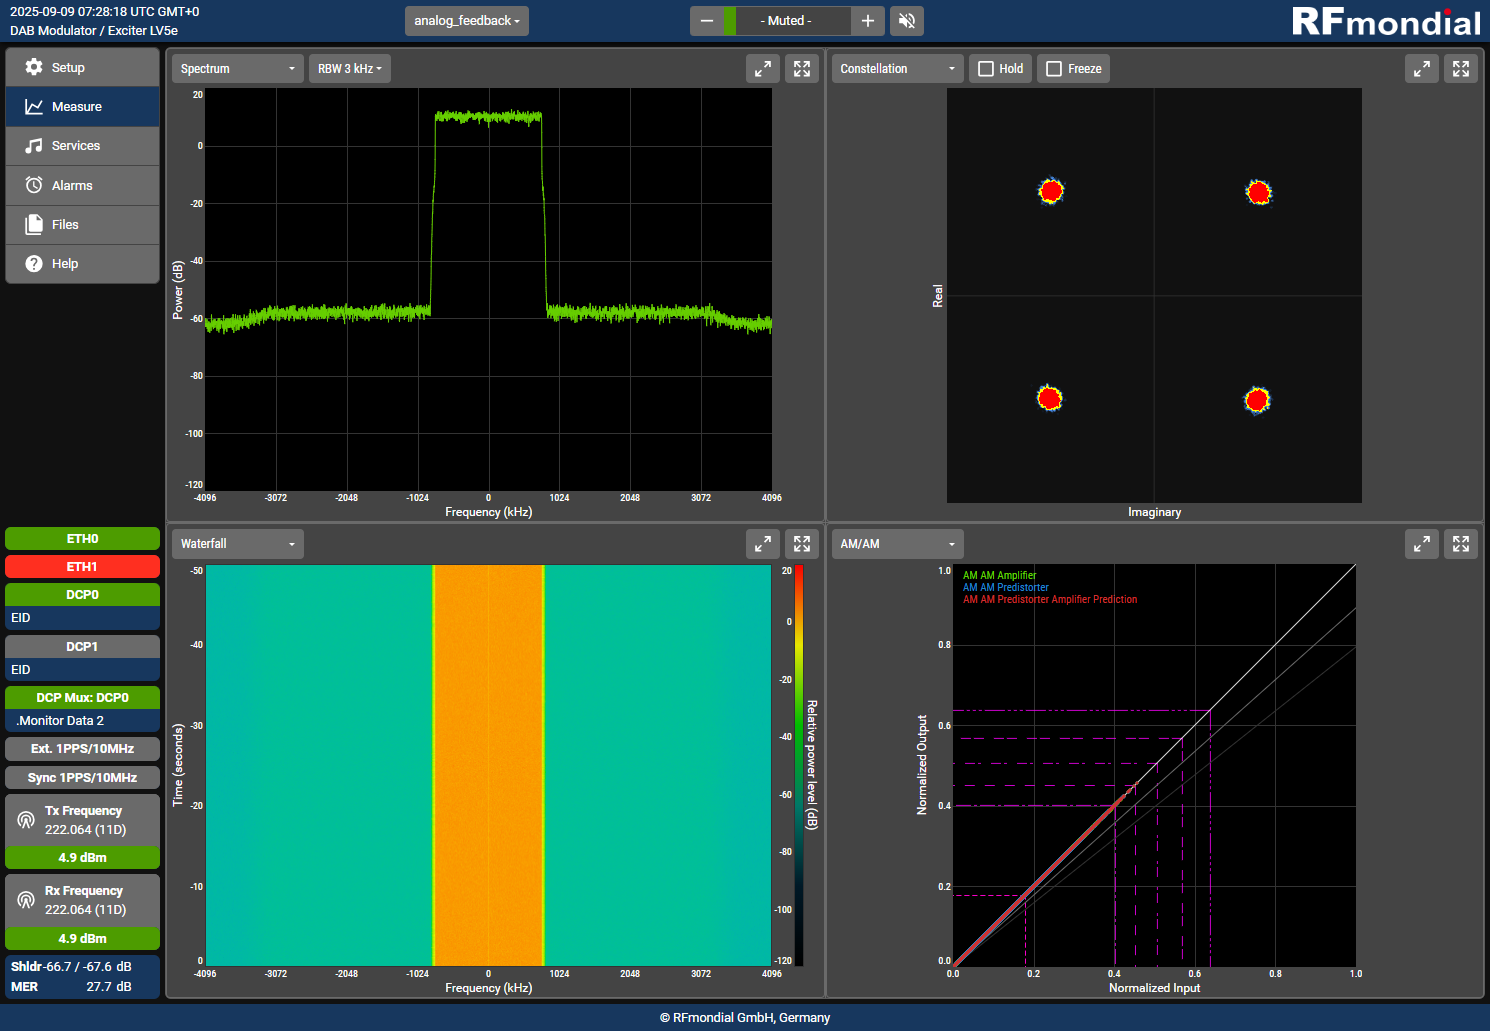Click the DAB Modulator / Exciter LV5e title
Image resolution: width=1490 pixels, height=1031 pixels.
click(x=94, y=31)
